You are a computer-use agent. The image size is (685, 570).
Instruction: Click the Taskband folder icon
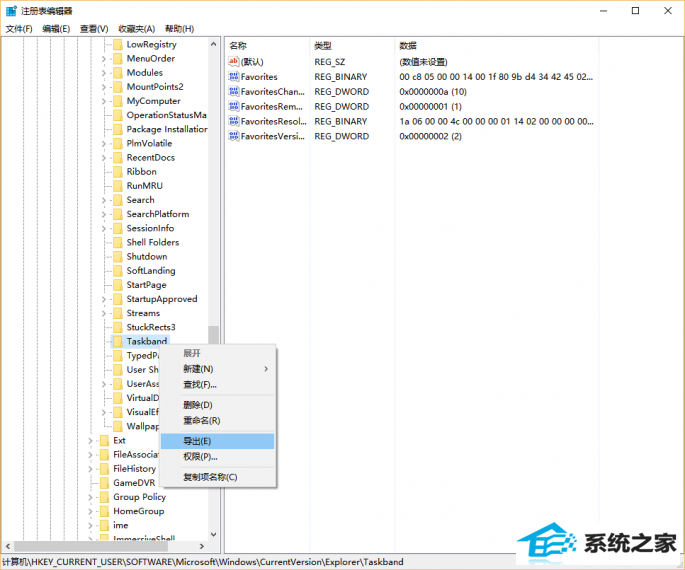118,341
